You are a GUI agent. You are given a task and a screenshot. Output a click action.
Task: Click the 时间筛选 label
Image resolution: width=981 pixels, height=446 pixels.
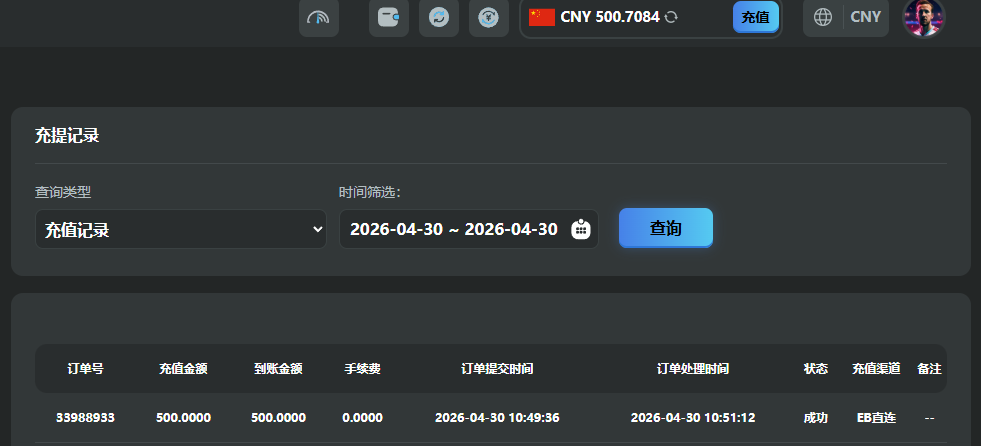click(369, 192)
